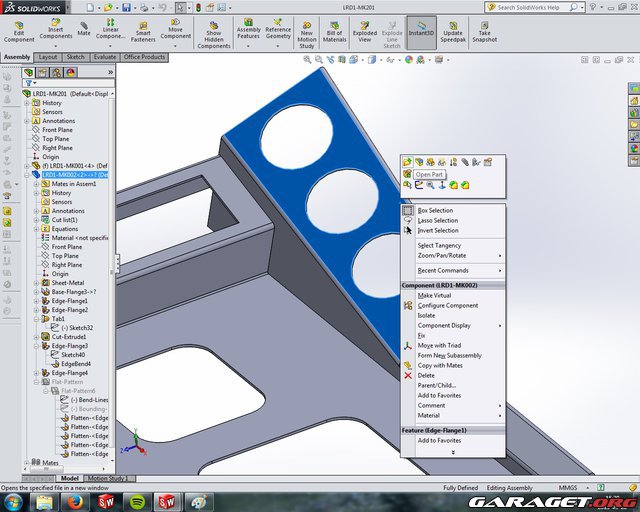The height and width of the screenshot is (512, 640).
Task: Expand context menu with bottom chevron
Action: (x=453, y=452)
